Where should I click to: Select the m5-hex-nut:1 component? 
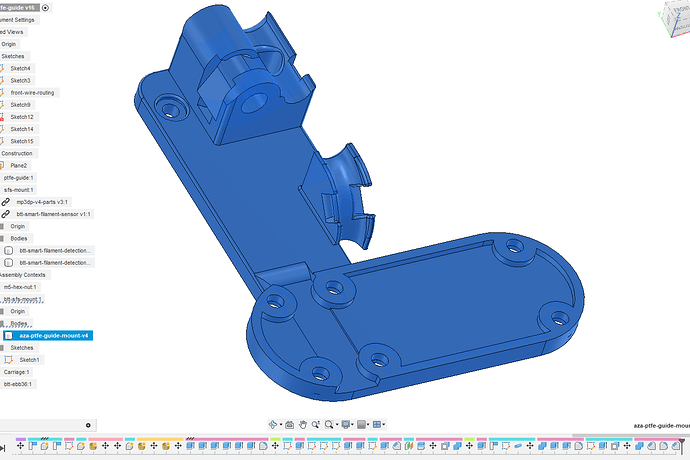[x=20, y=287]
